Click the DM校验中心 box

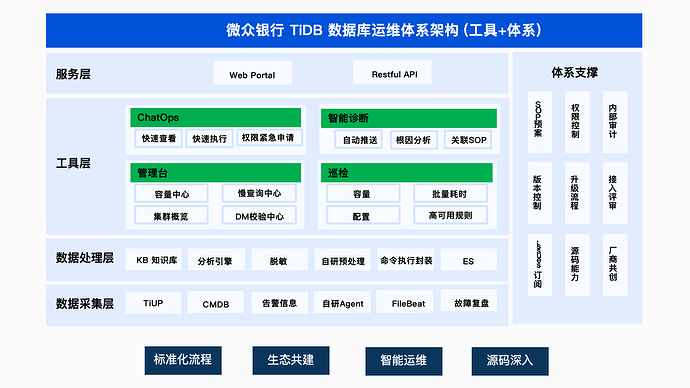click(259, 216)
